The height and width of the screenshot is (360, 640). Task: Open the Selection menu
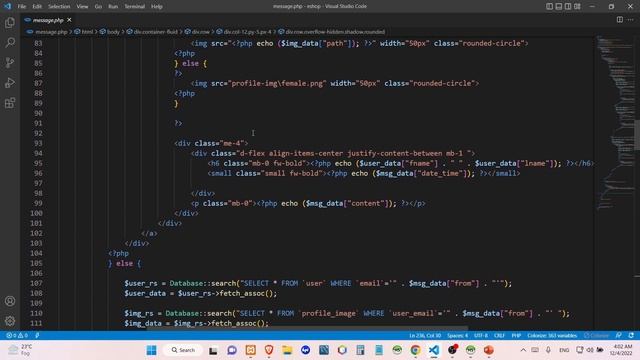click(59, 7)
